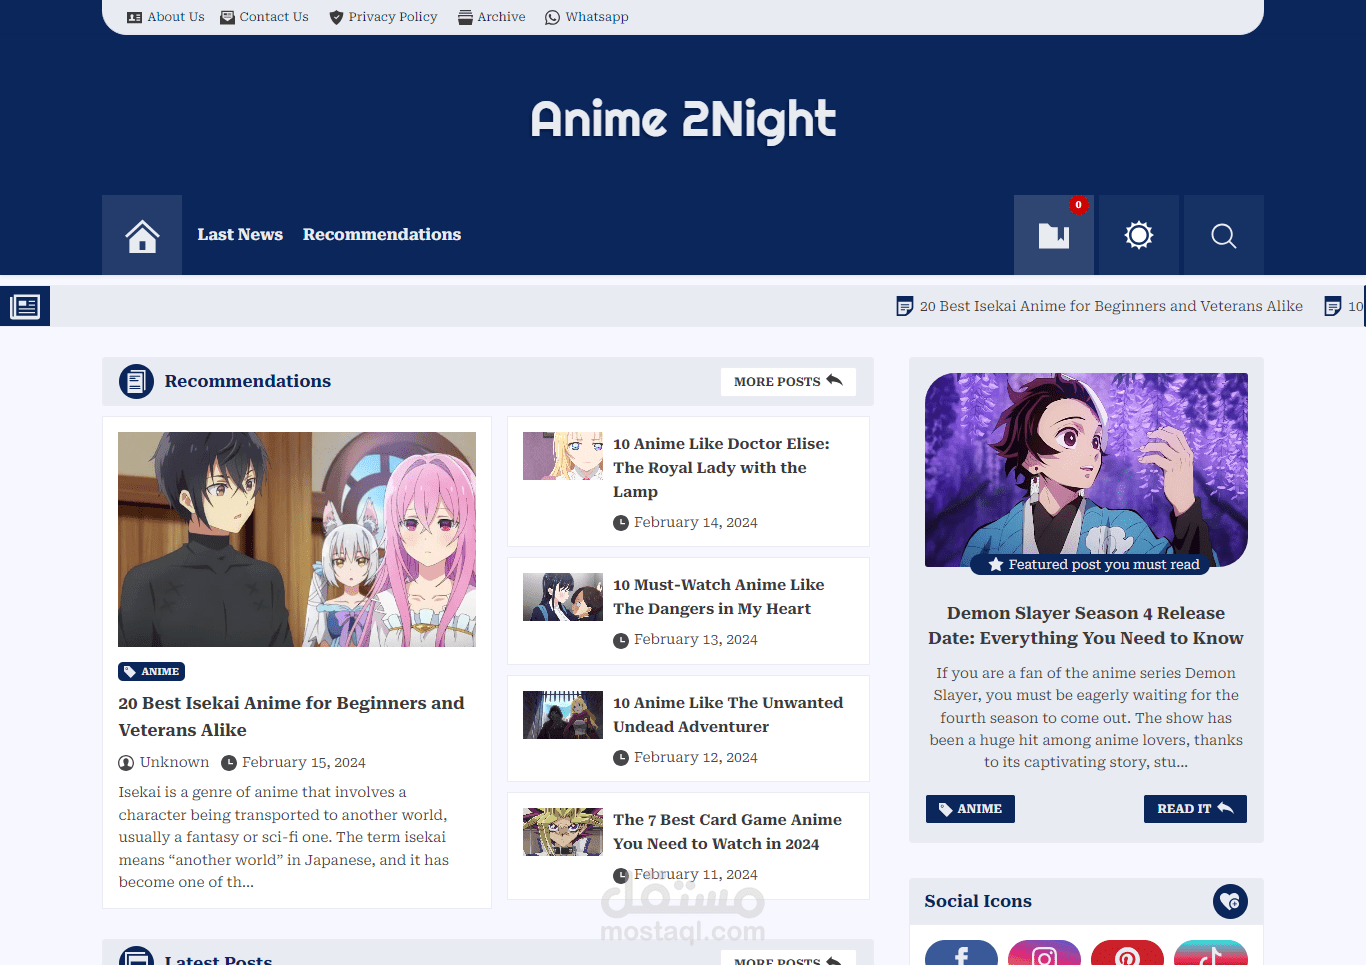1366x965 pixels.
Task: Open the Demon Slayer featured image
Action: click(1086, 470)
